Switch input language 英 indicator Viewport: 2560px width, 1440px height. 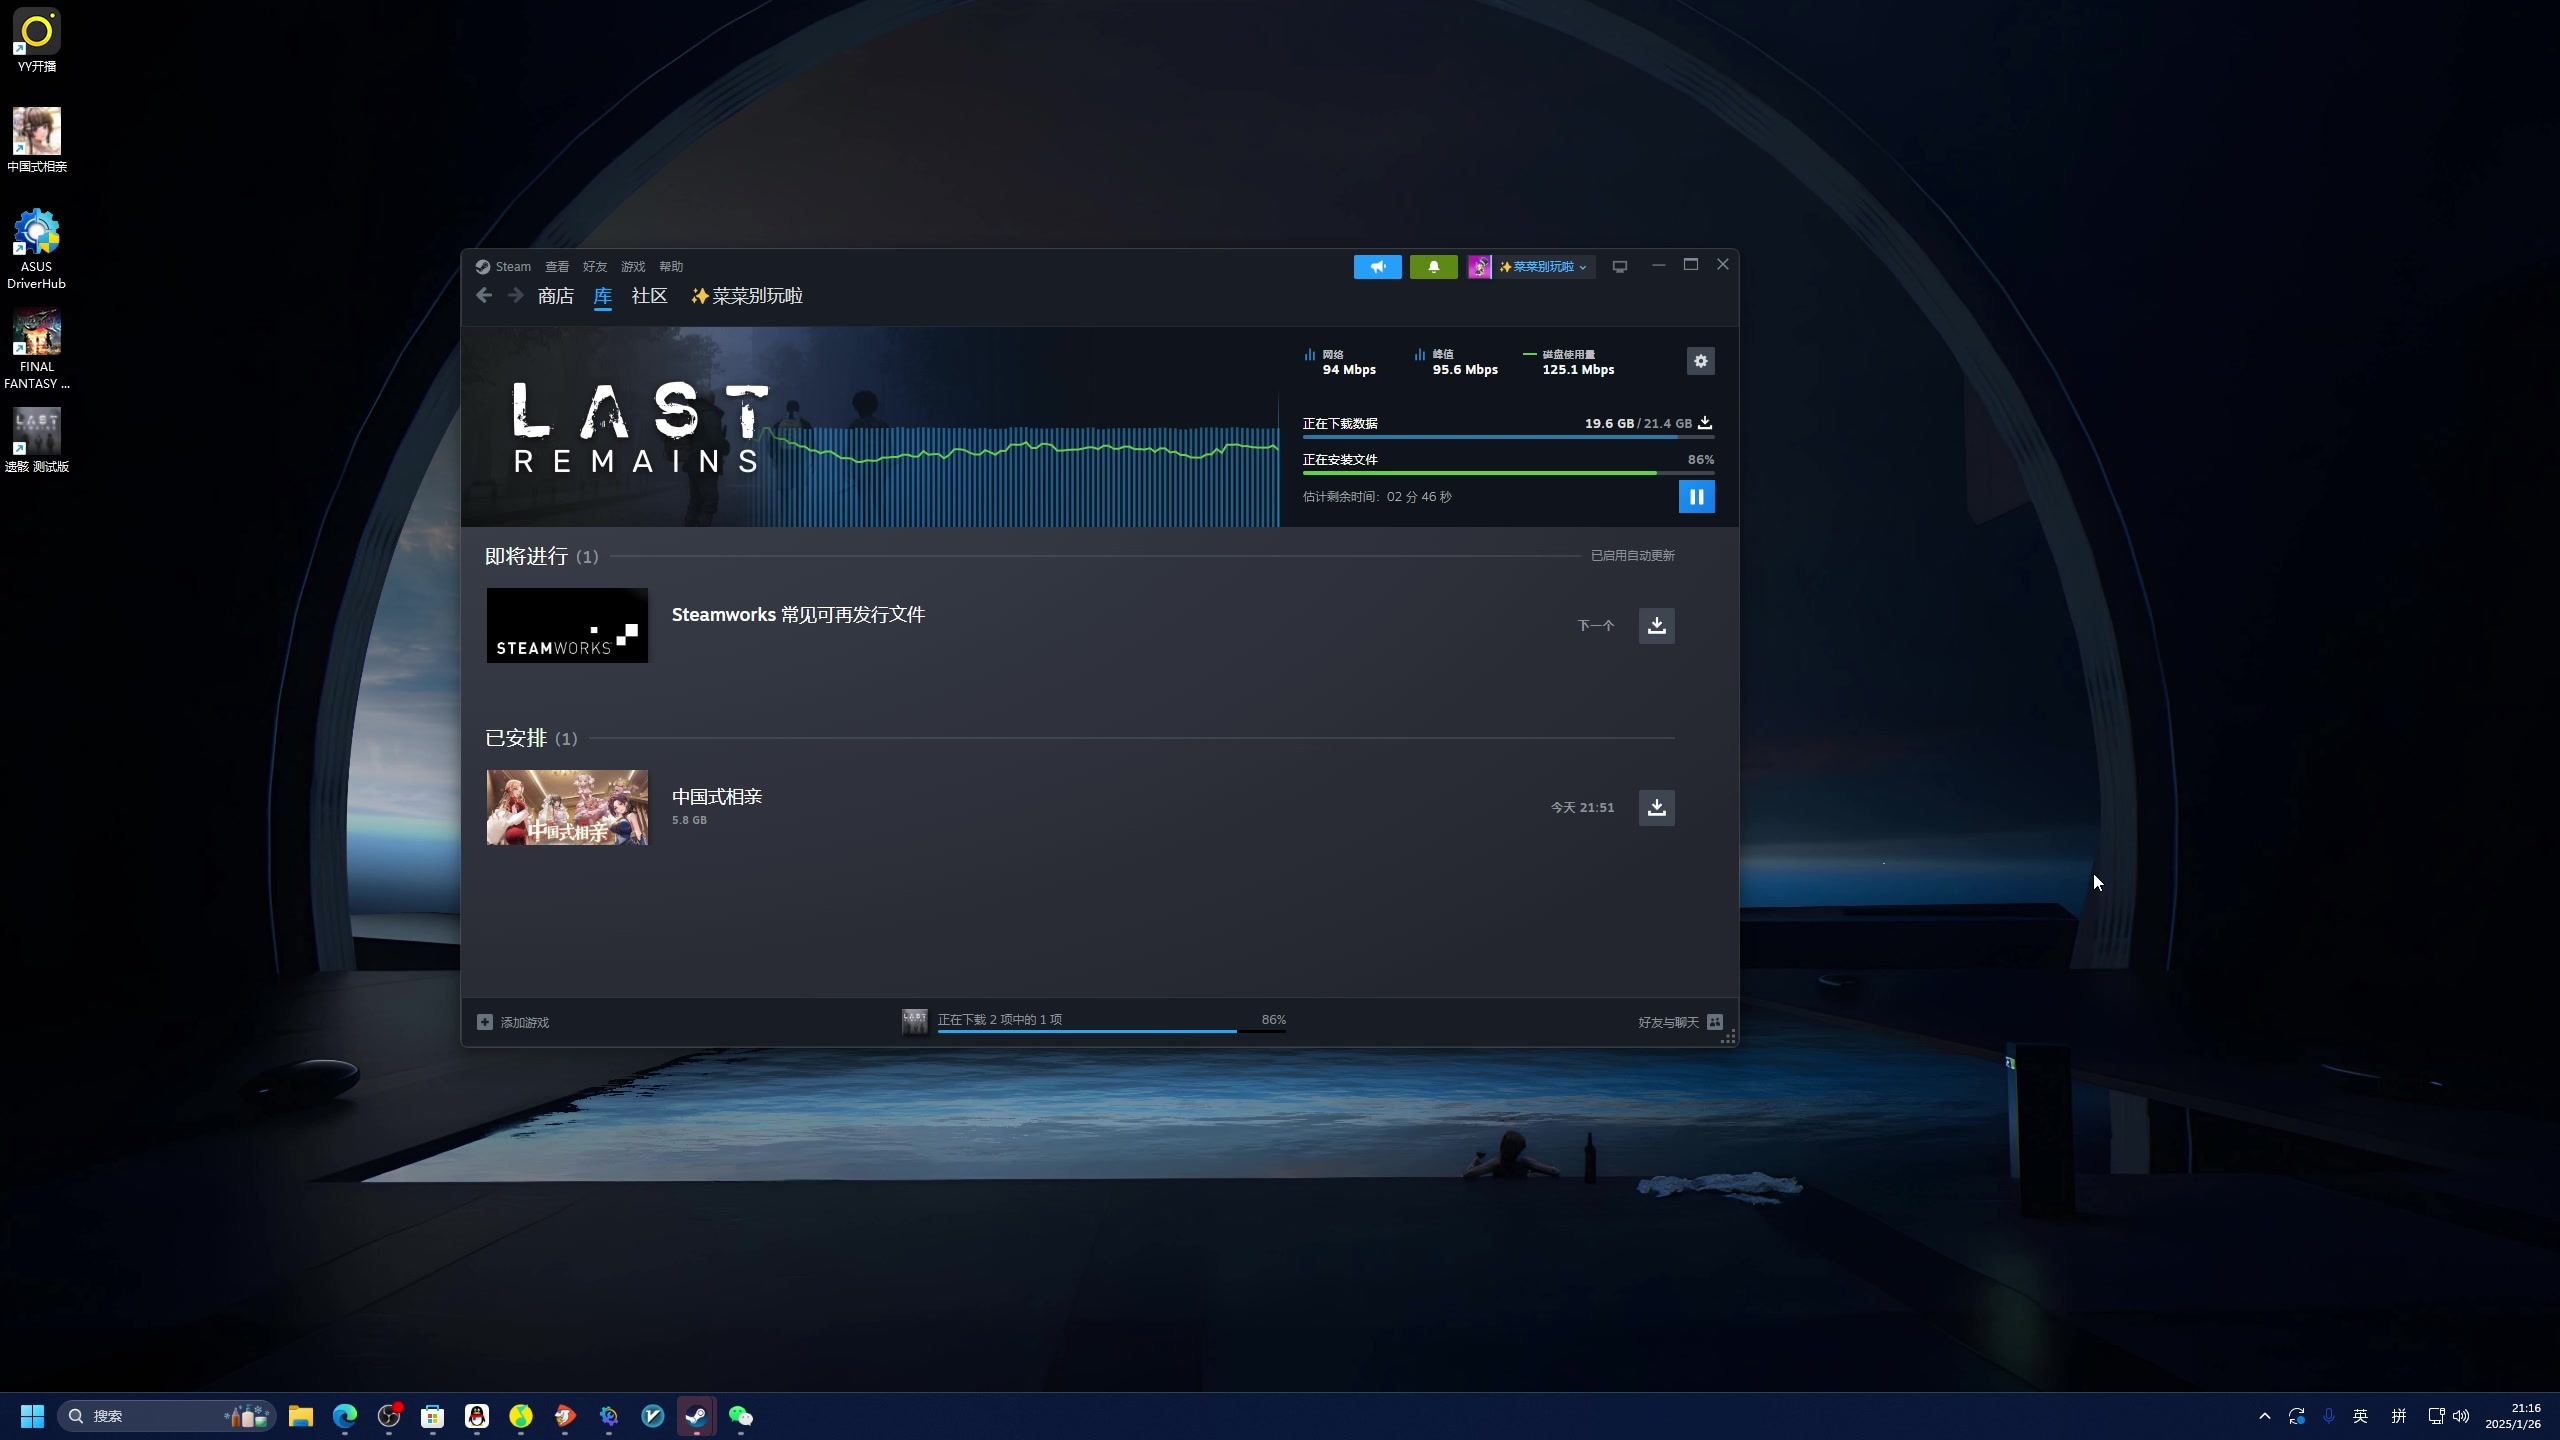2361,1416
